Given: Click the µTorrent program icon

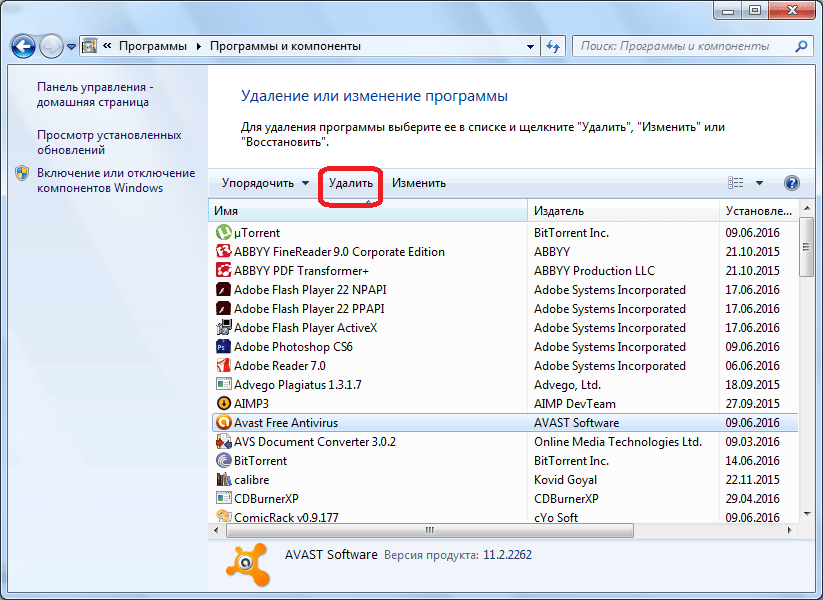Looking at the screenshot, I should (x=224, y=232).
